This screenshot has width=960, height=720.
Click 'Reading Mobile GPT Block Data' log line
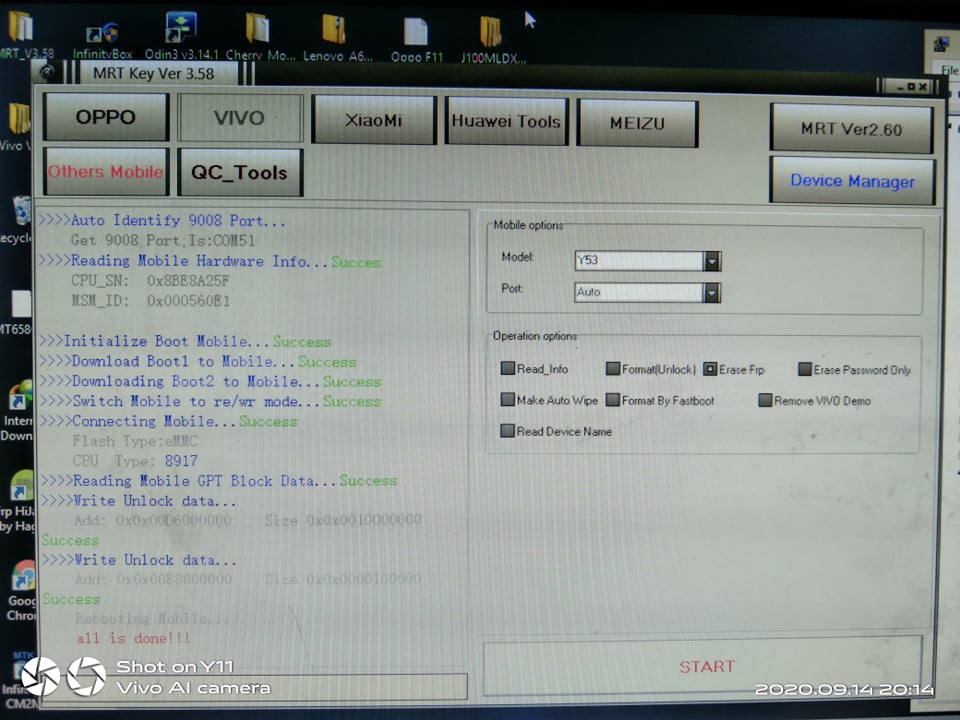(219, 481)
